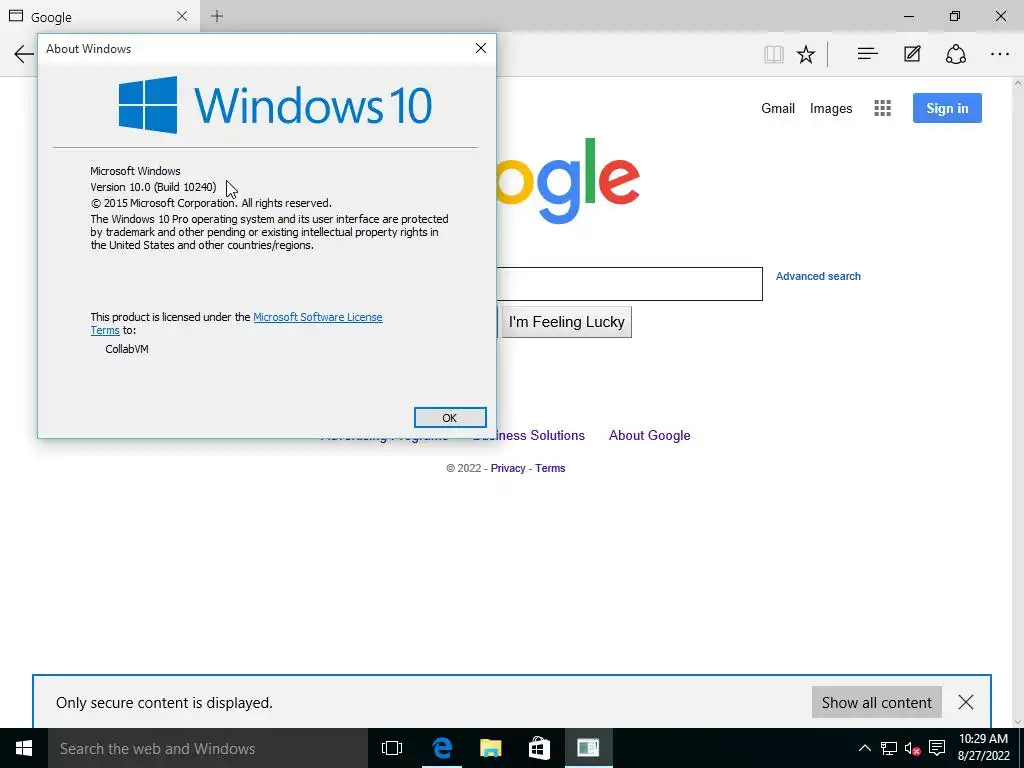Close the About Windows dialog
The height and width of the screenshot is (768, 1024).
tap(481, 48)
